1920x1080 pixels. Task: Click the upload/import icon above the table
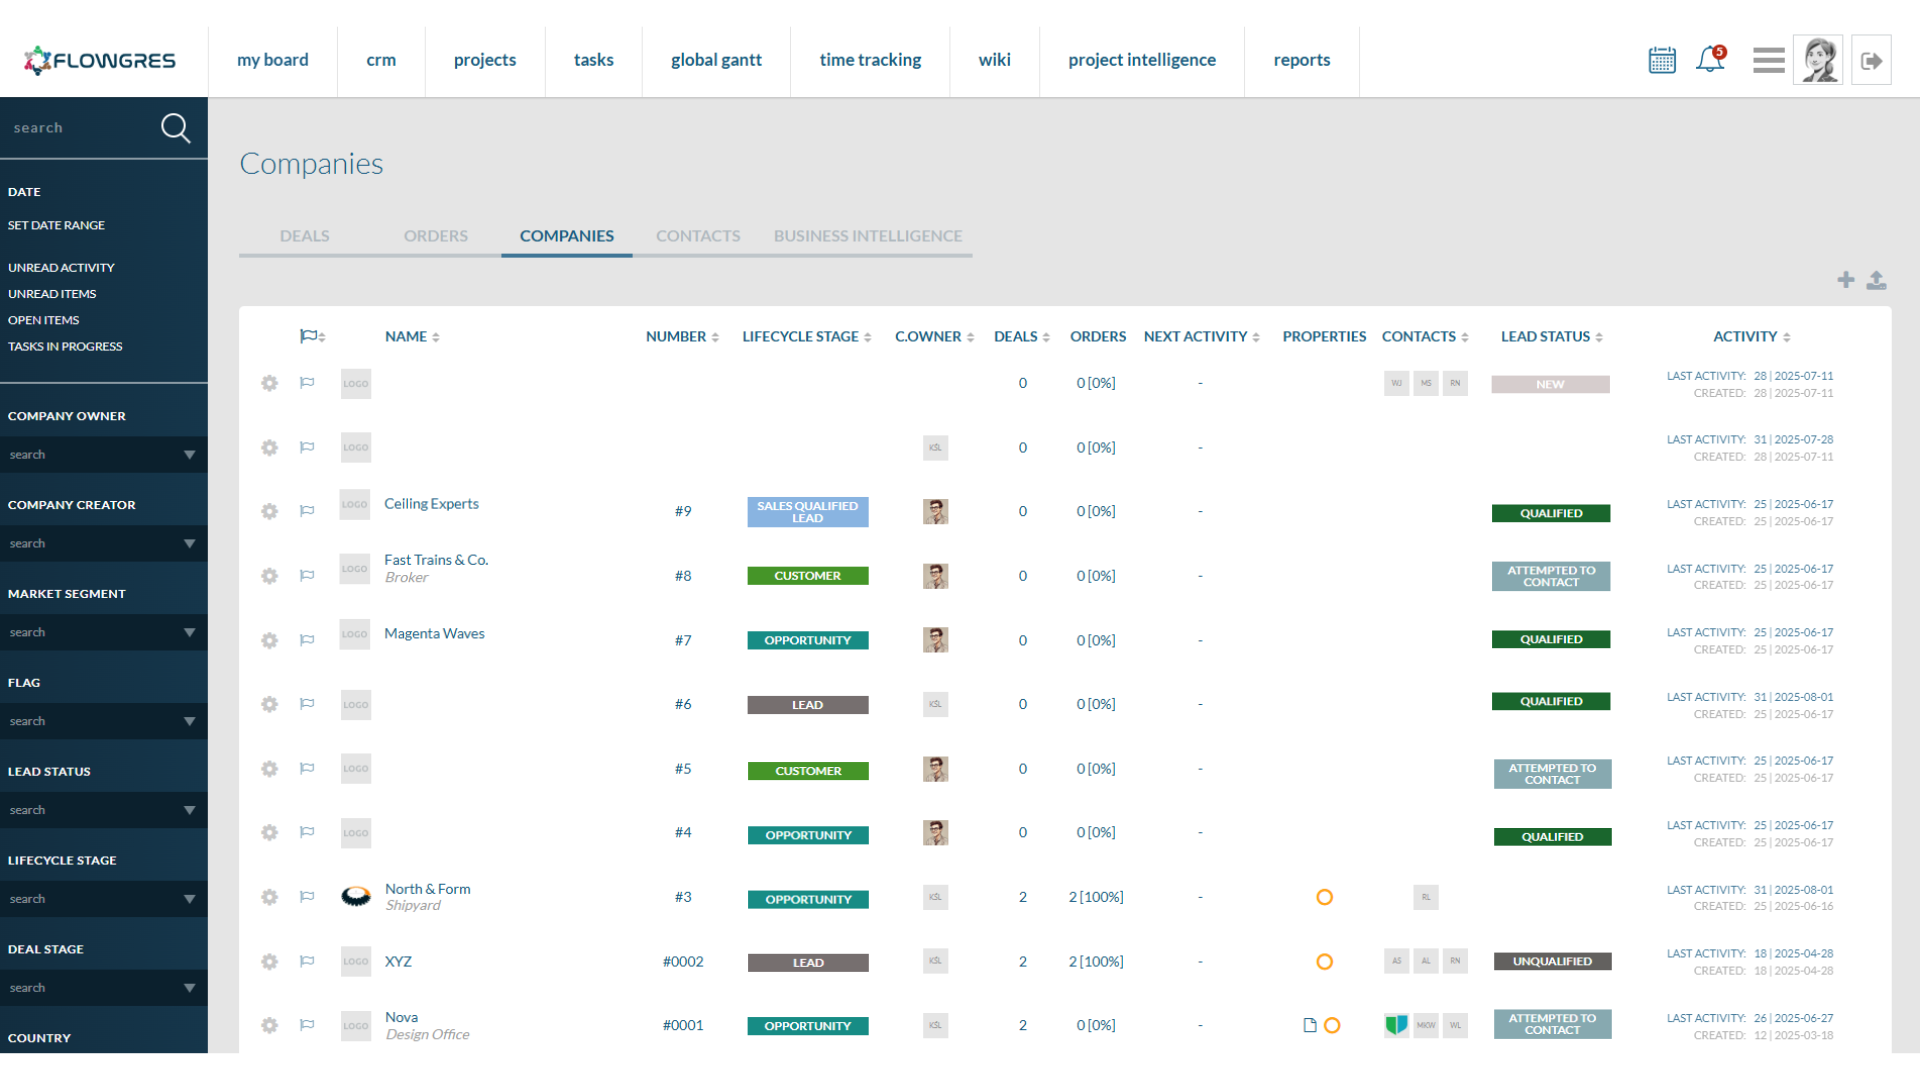coord(1877,280)
